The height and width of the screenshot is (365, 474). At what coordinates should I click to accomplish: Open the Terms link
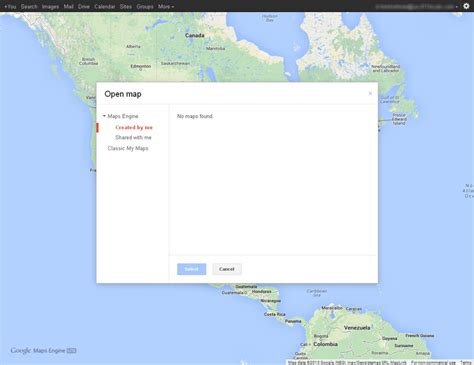click(x=466, y=362)
